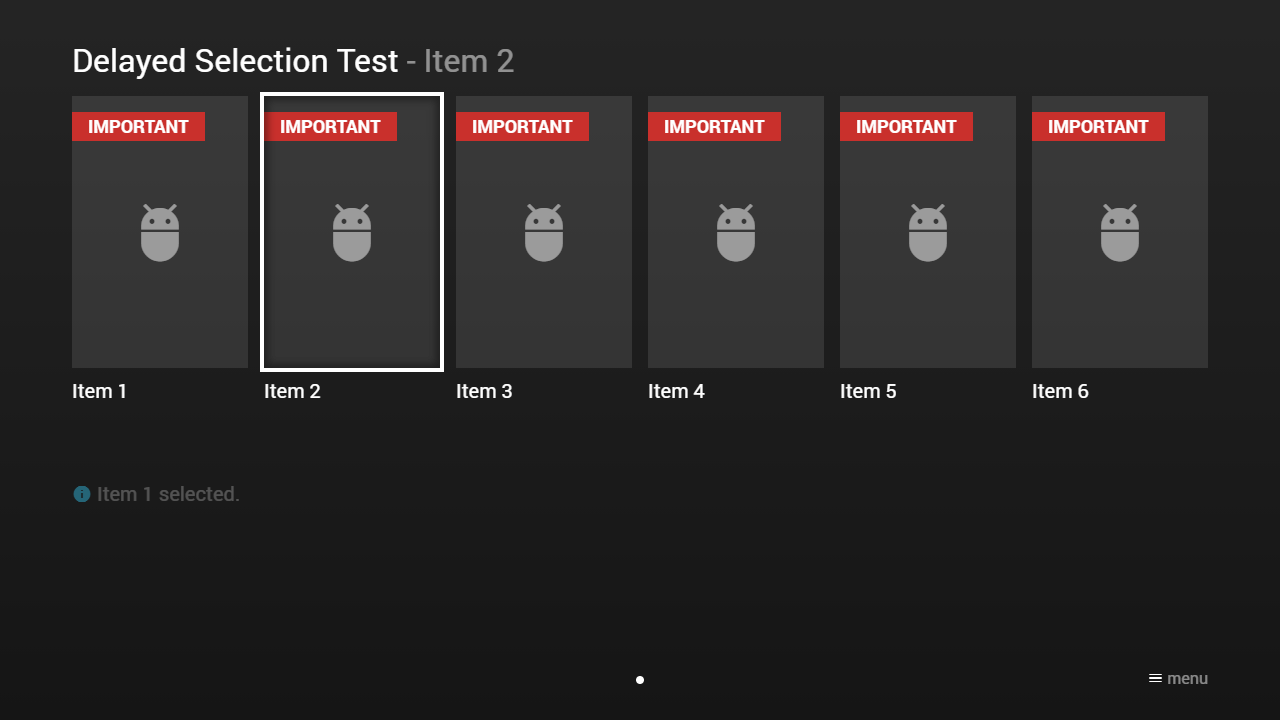The width and height of the screenshot is (1280, 720).
Task: Click the "Item 1 selected." status message
Action: (x=168, y=494)
